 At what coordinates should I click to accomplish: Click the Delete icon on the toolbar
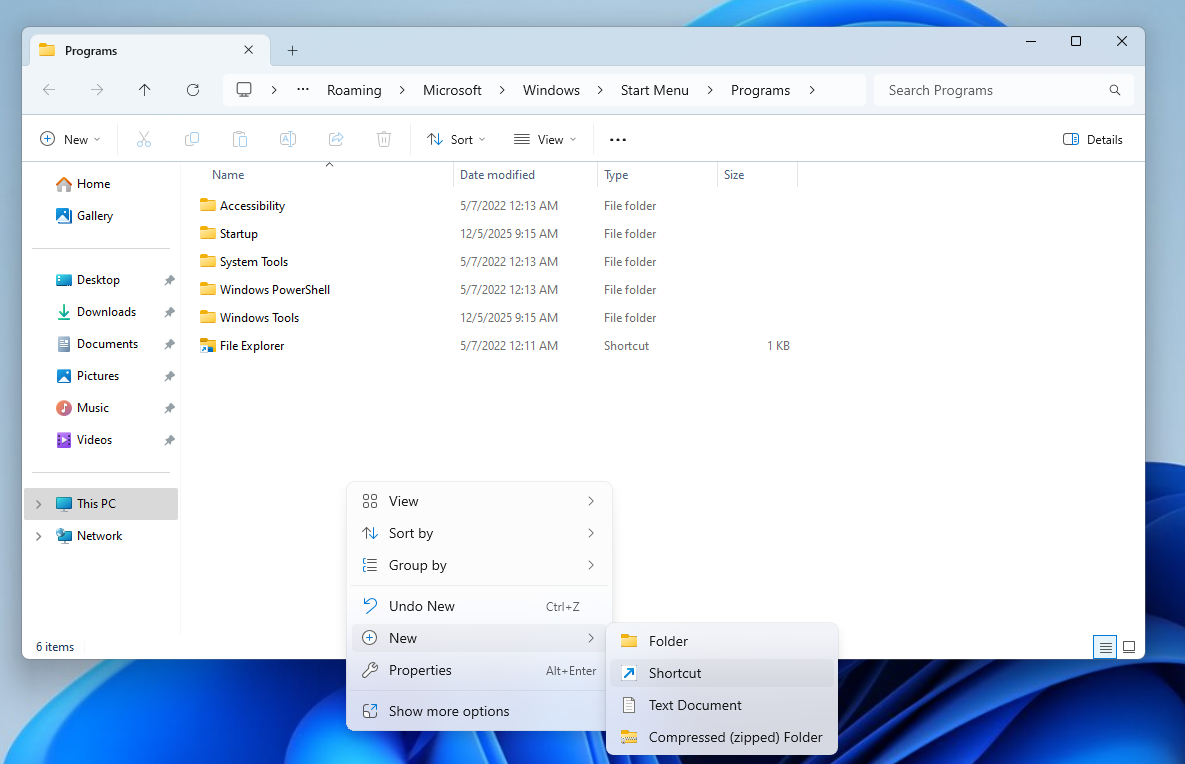(384, 139)
